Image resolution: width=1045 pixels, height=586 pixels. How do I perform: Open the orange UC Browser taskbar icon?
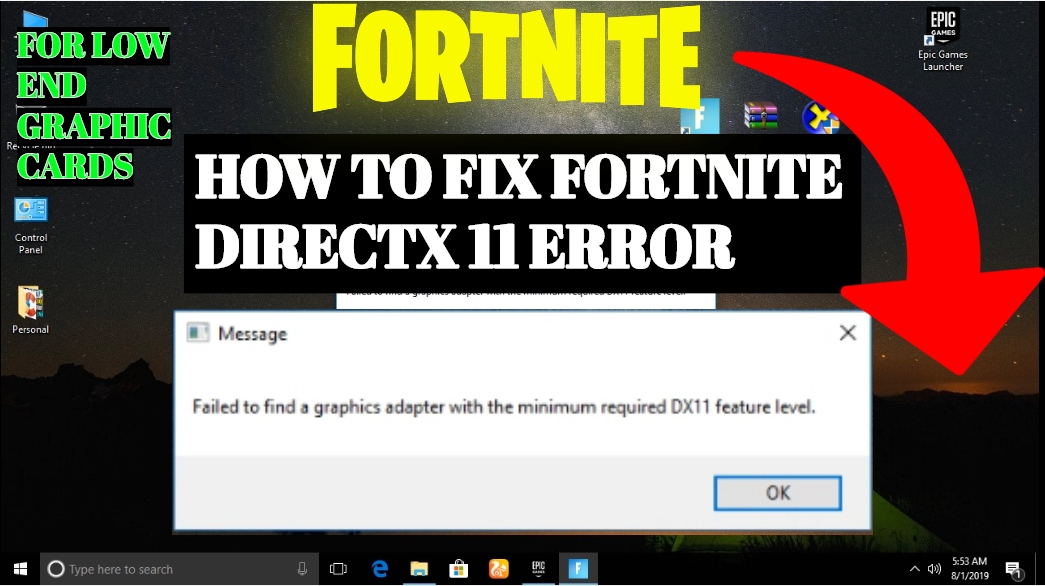499,569
